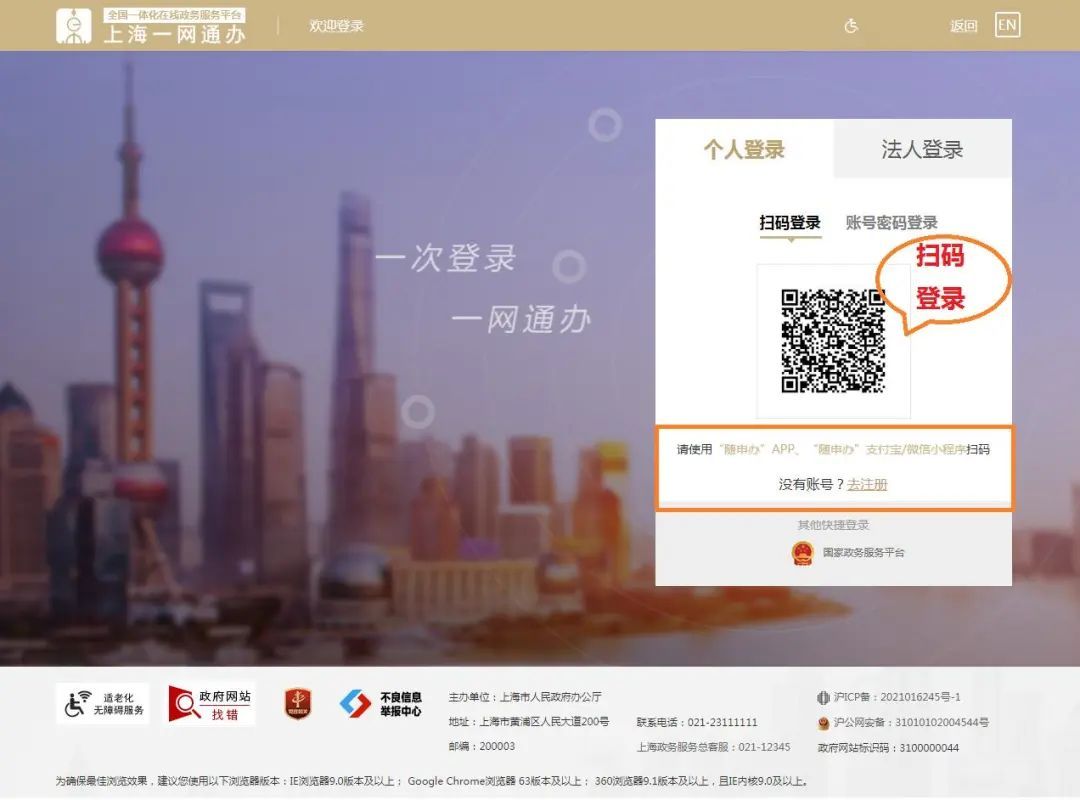Viewport: 1080px width, 800px height.
Task: Click the 请使用随申办APP scan instruction text
Action: 833,449
